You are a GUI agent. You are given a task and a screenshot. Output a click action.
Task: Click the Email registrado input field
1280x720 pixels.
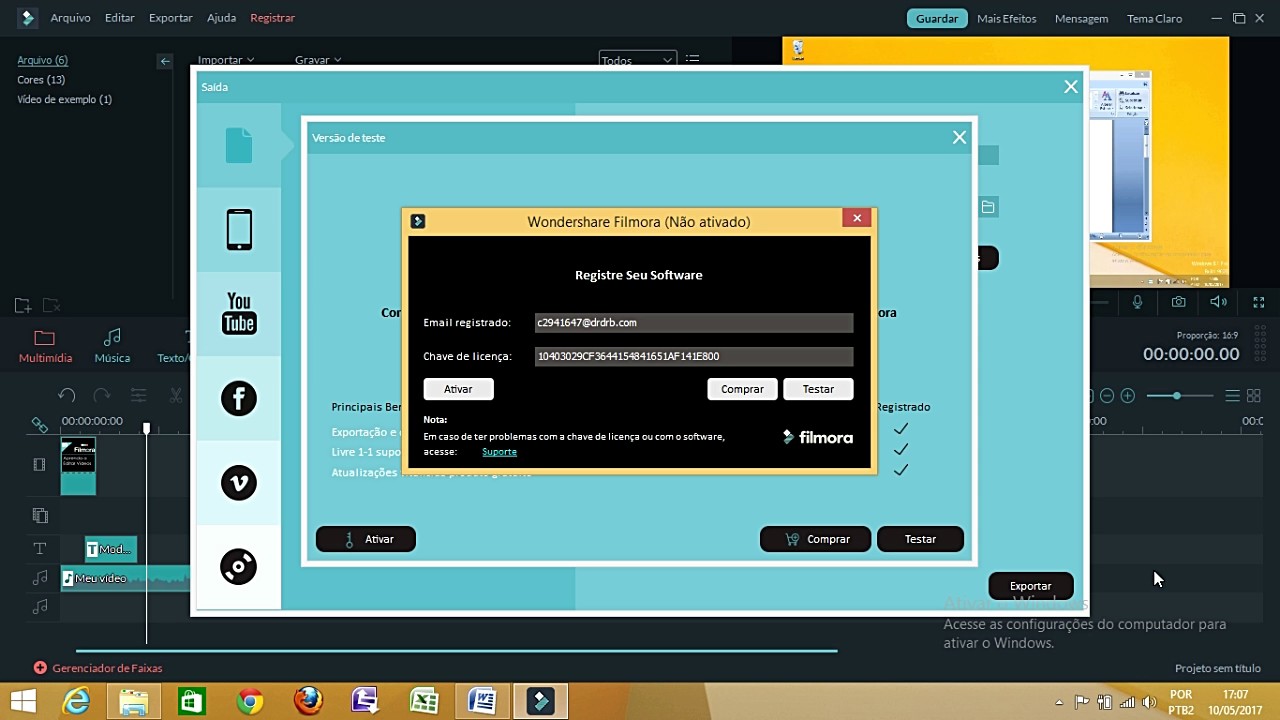tap(694, 322)
